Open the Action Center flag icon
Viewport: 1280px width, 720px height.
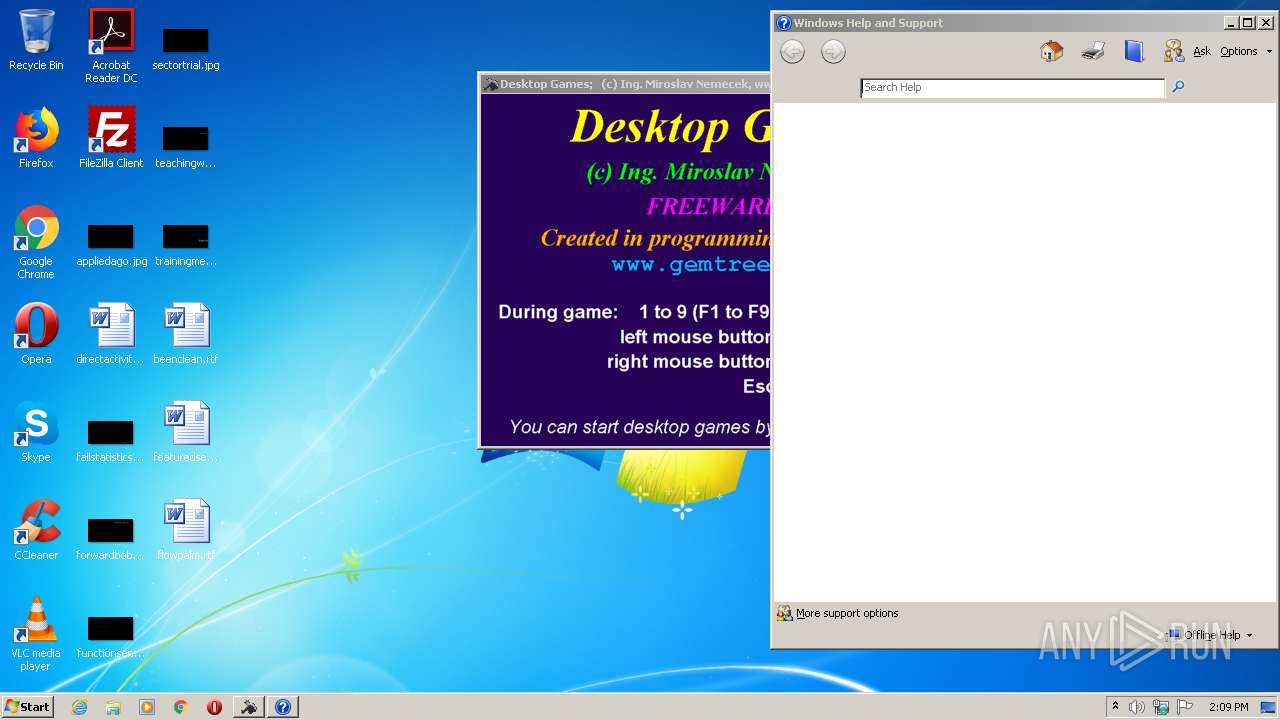[1185, 707]
